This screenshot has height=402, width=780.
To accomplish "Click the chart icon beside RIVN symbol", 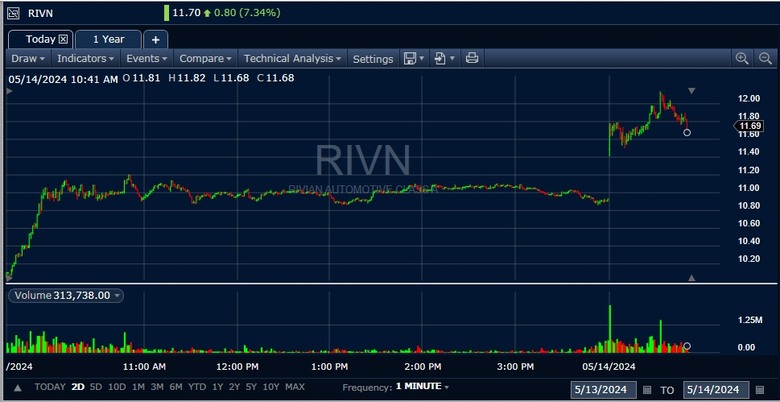I will tap(13, 13).
